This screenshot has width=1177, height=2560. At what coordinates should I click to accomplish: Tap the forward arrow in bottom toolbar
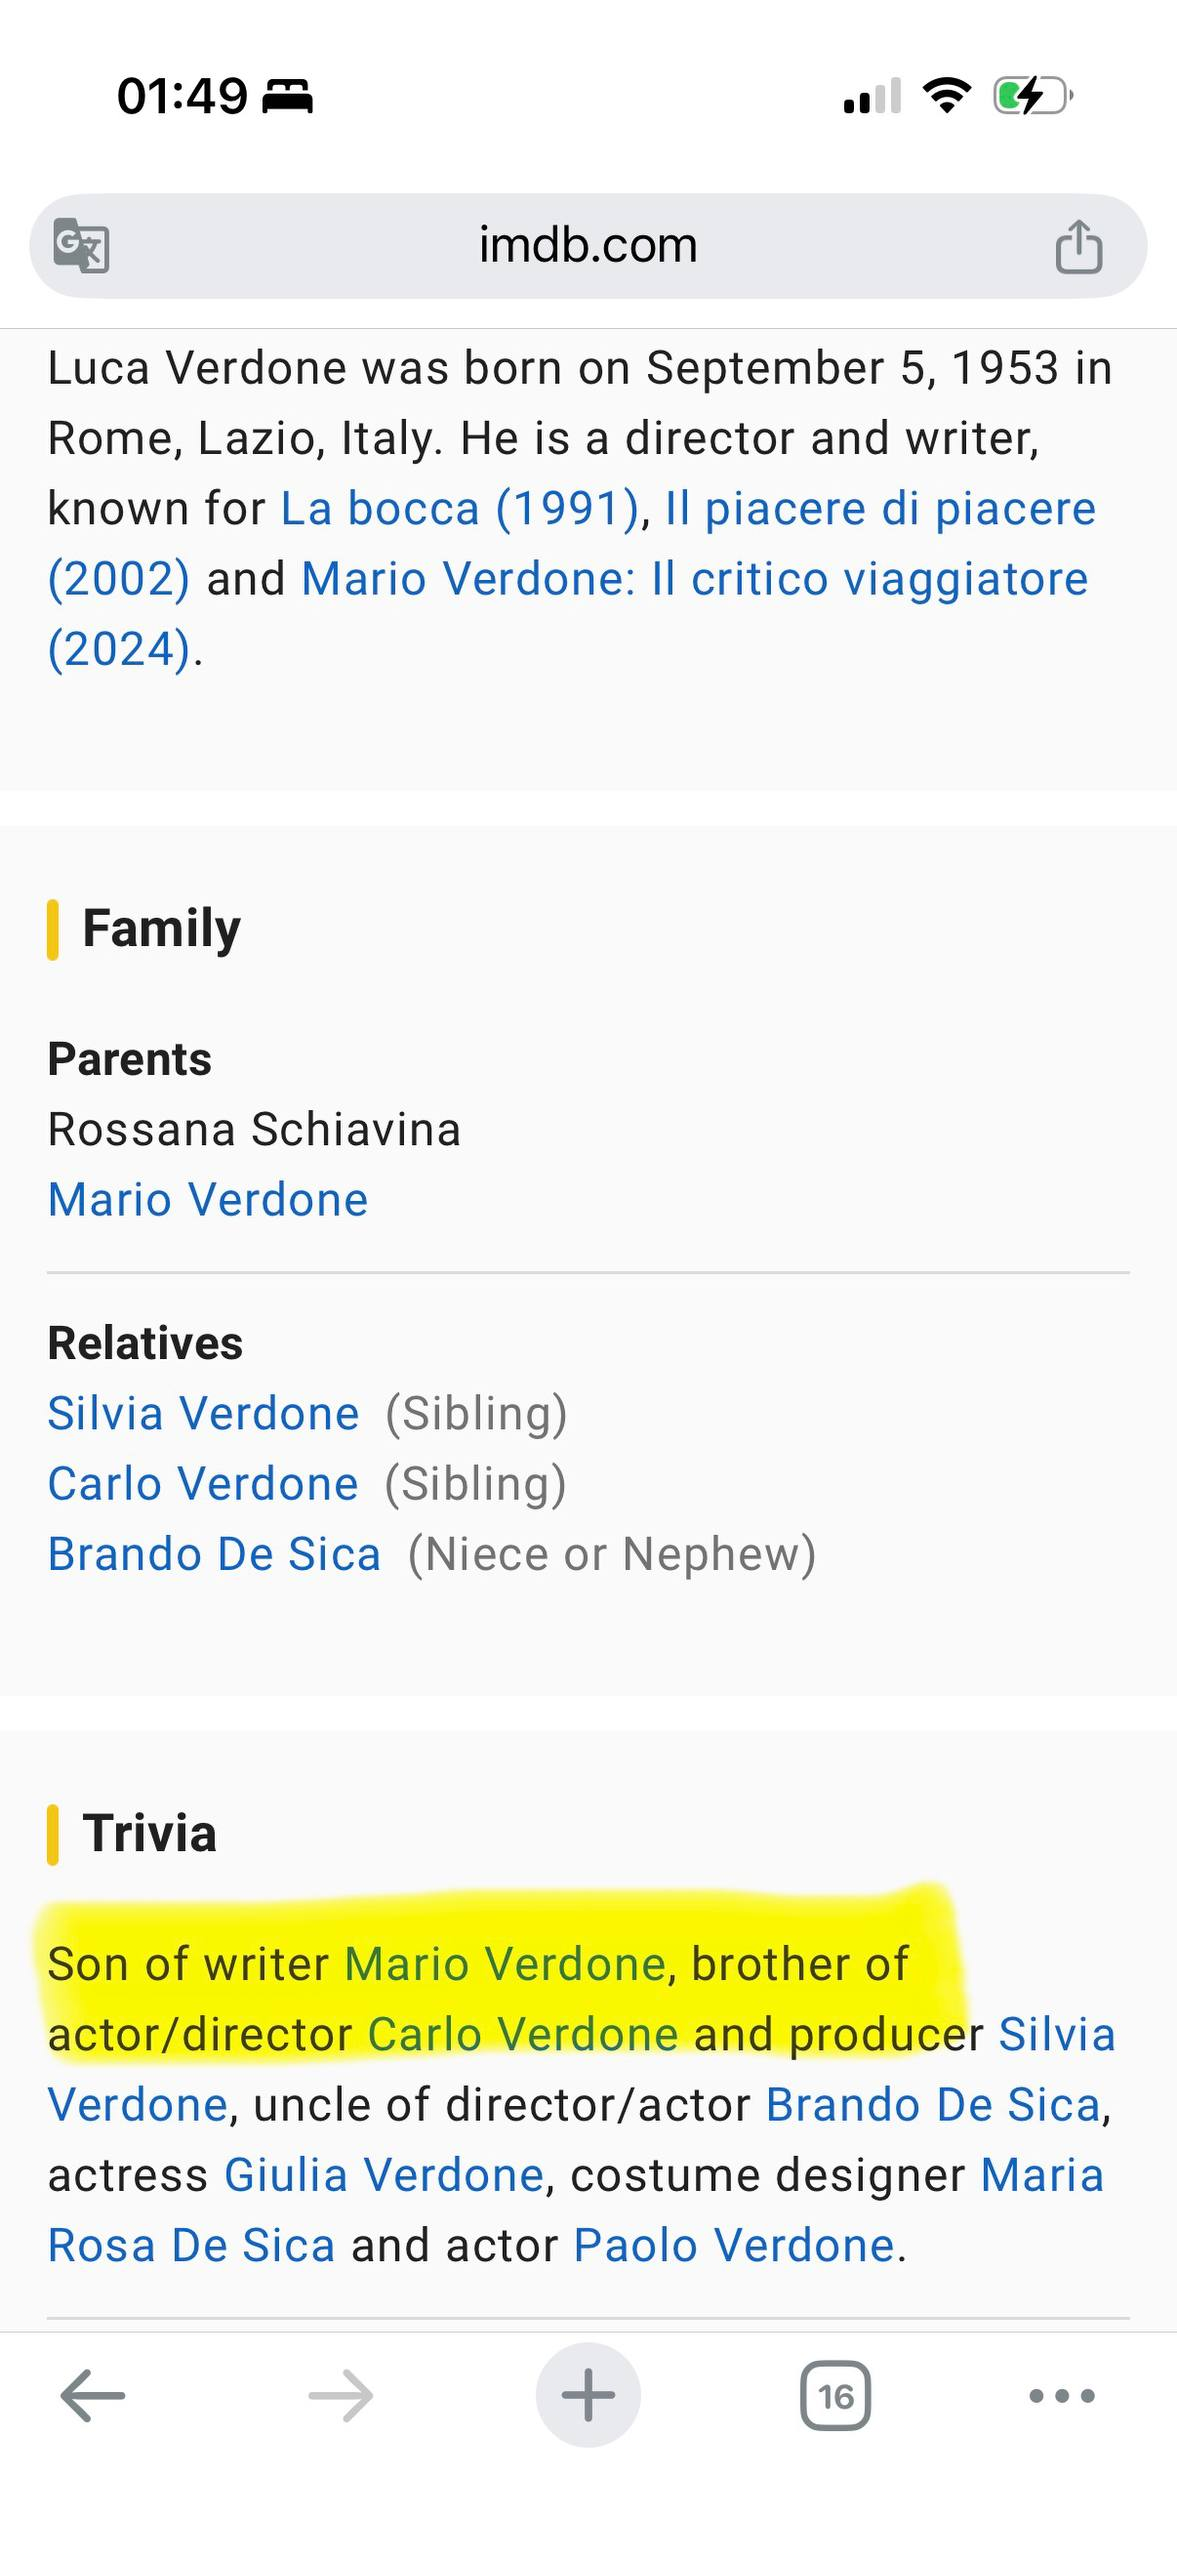click(x=340, y=2395)
